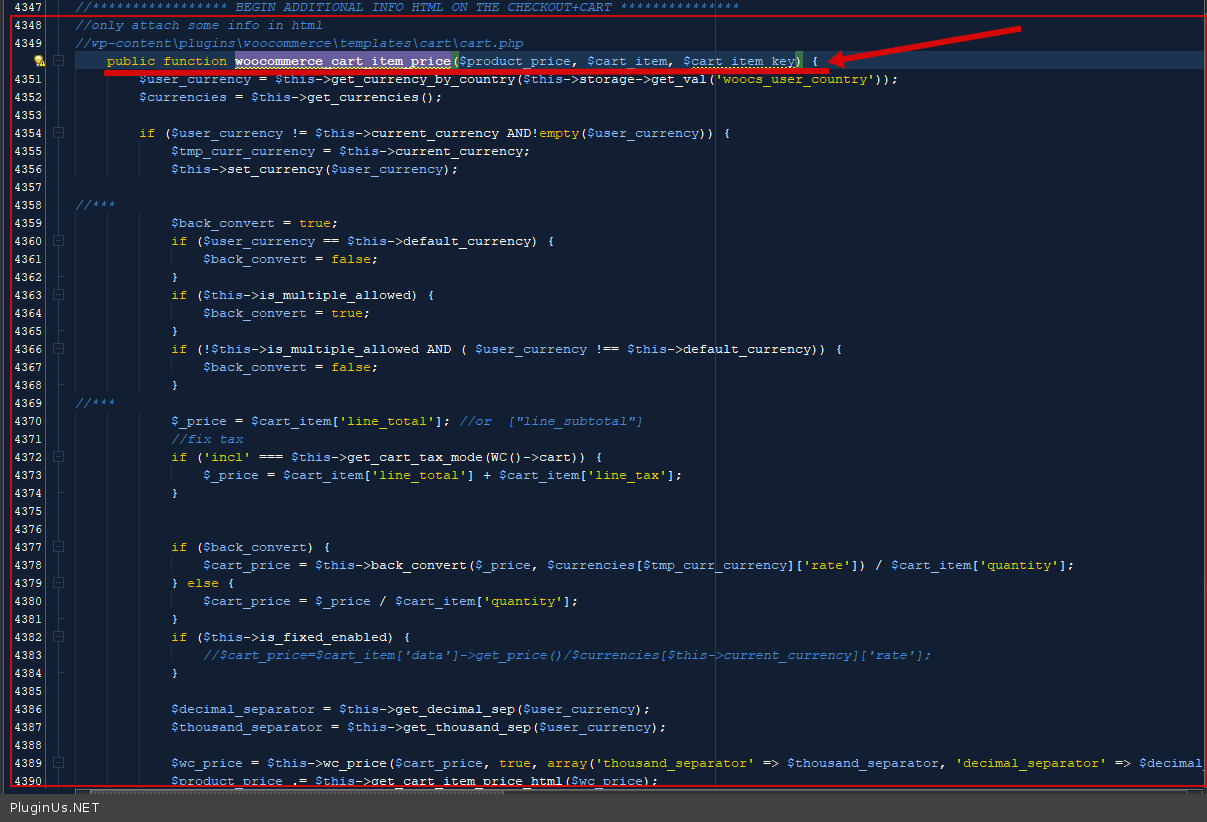Click line number 4370 in the gutter
Image resolution: width=1207 pixels, height=822 pixels.
[27, 421]
